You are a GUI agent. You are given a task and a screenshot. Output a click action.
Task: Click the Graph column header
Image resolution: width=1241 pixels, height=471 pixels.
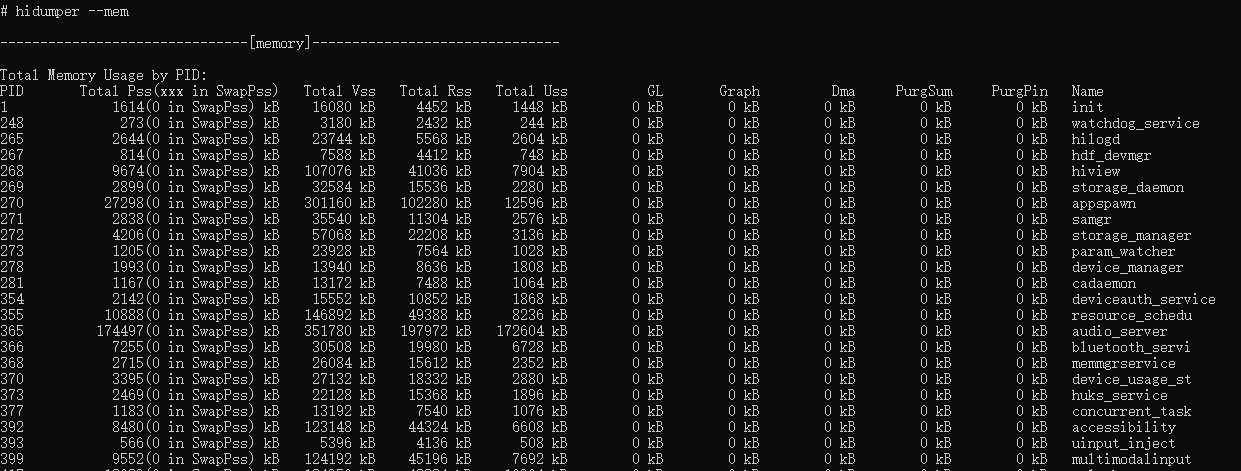tap(739, 91)
